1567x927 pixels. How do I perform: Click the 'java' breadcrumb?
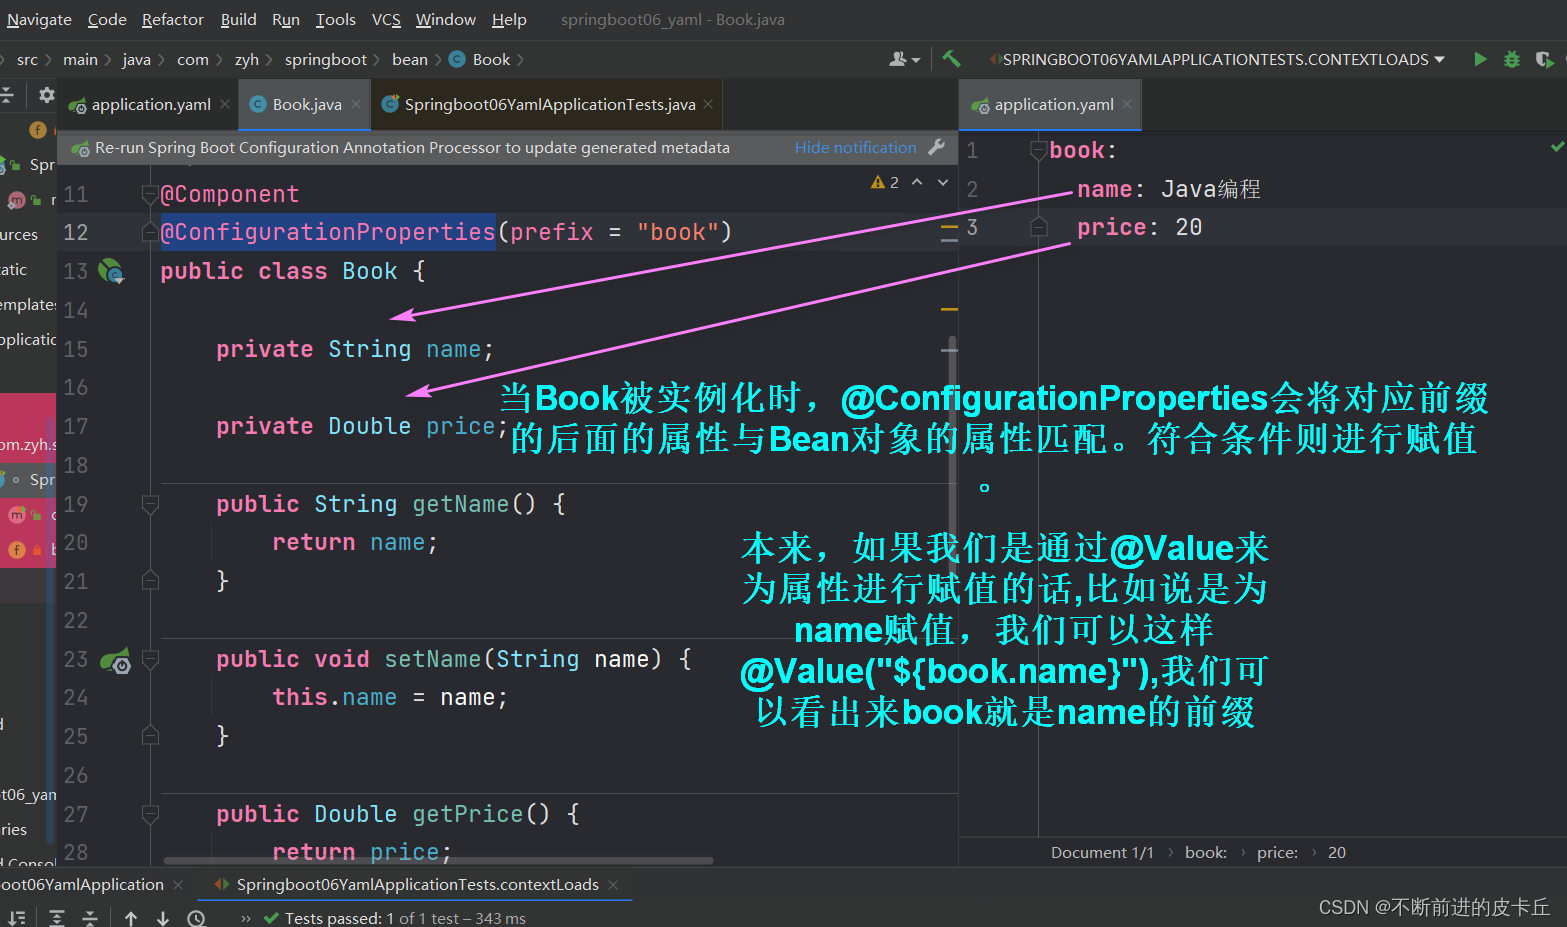tap(137, 60)
